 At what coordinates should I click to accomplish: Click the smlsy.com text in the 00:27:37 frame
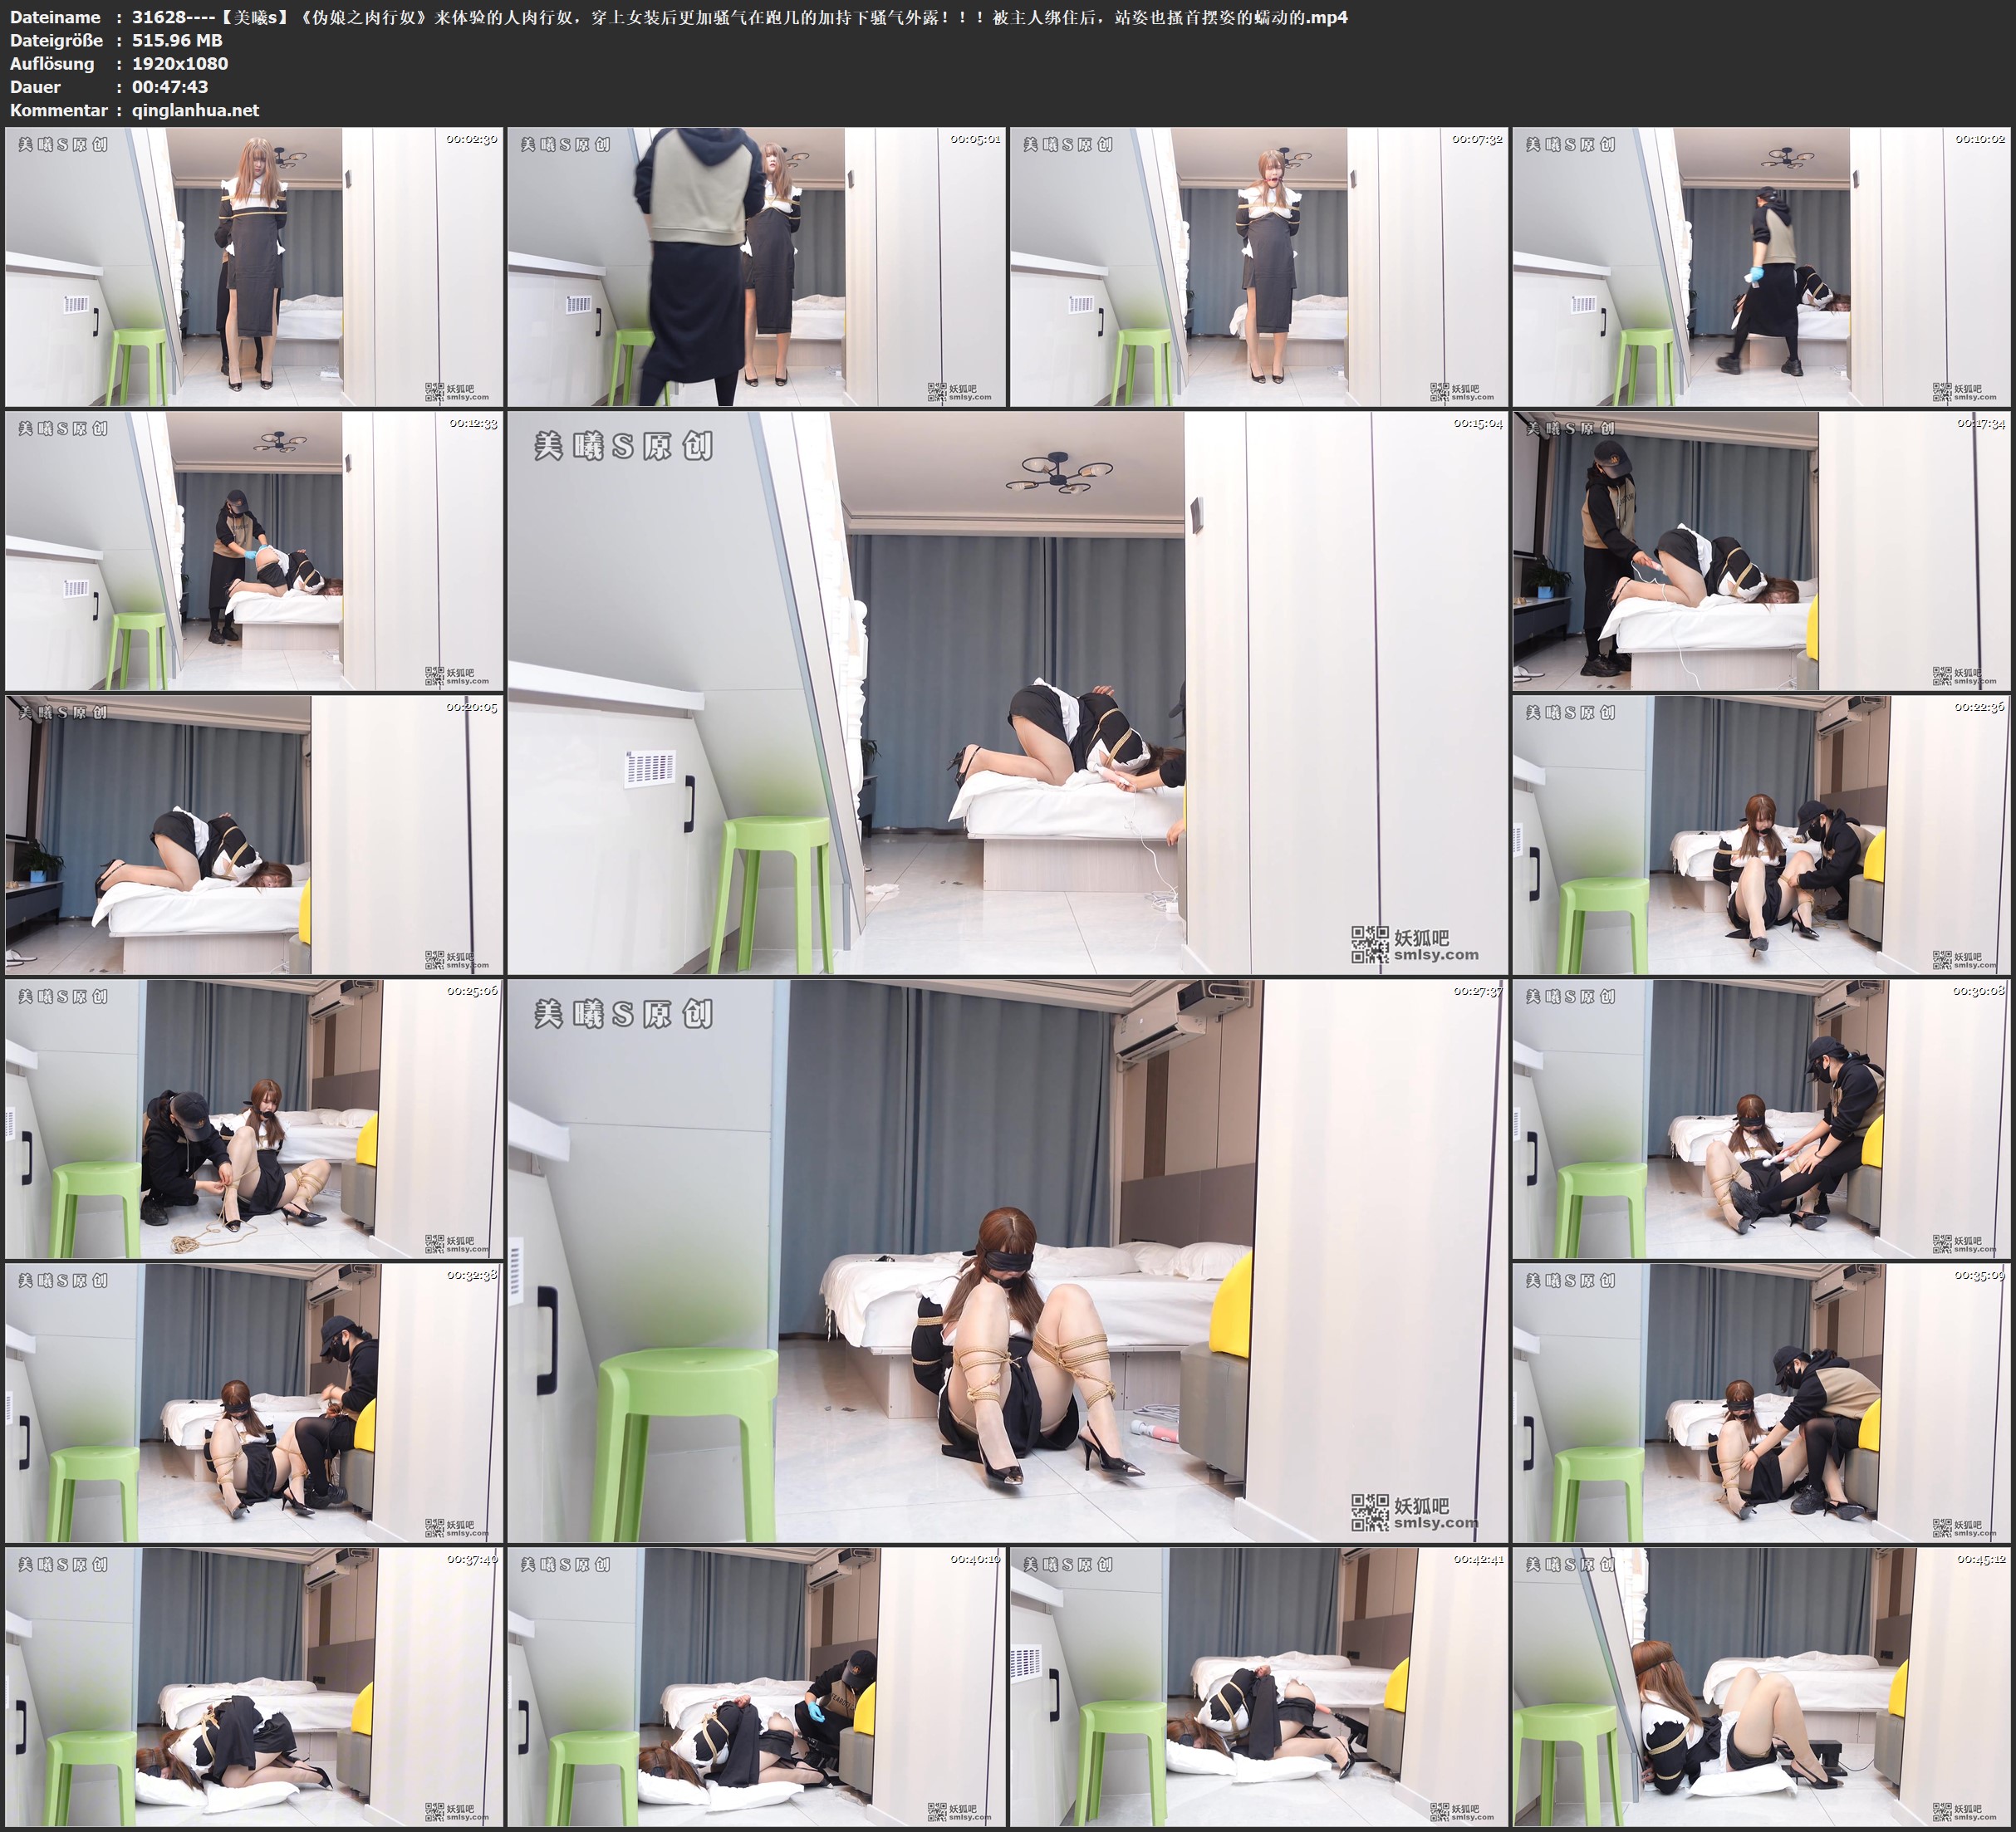tap(1436, 1523)
